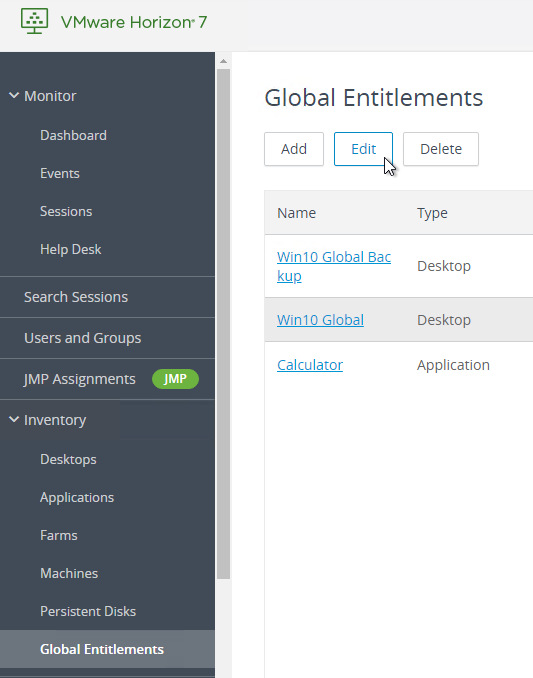This screenshot has width=533, height=678.
Task: Open JMP Assignments
Action: coord(79,379)
